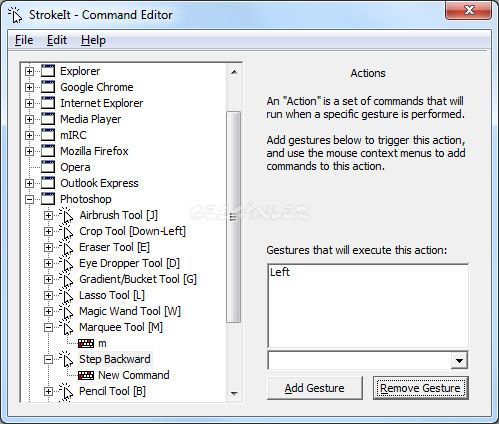Open the gesture selection dropdown arrow
Screen dimensions: 499x424
tap(459, 360)
